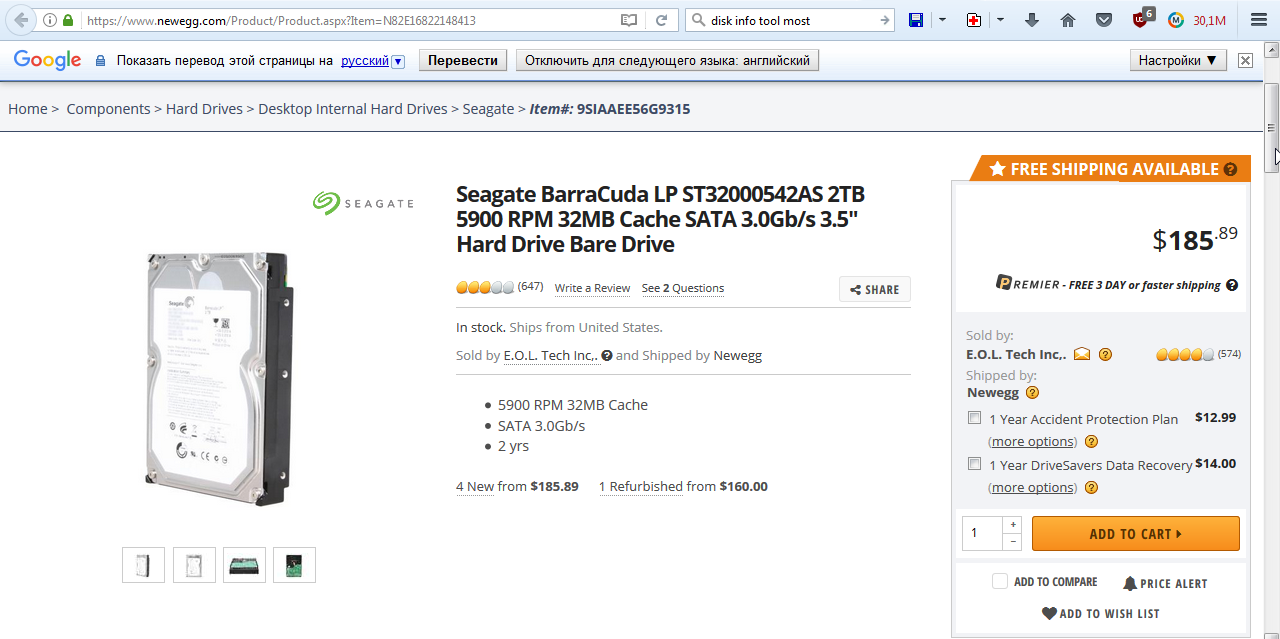Open more options under Accident Protection Plan
Image resolution: width=1280 pixels, height=639 pixels.
[x=1034, y=441]
